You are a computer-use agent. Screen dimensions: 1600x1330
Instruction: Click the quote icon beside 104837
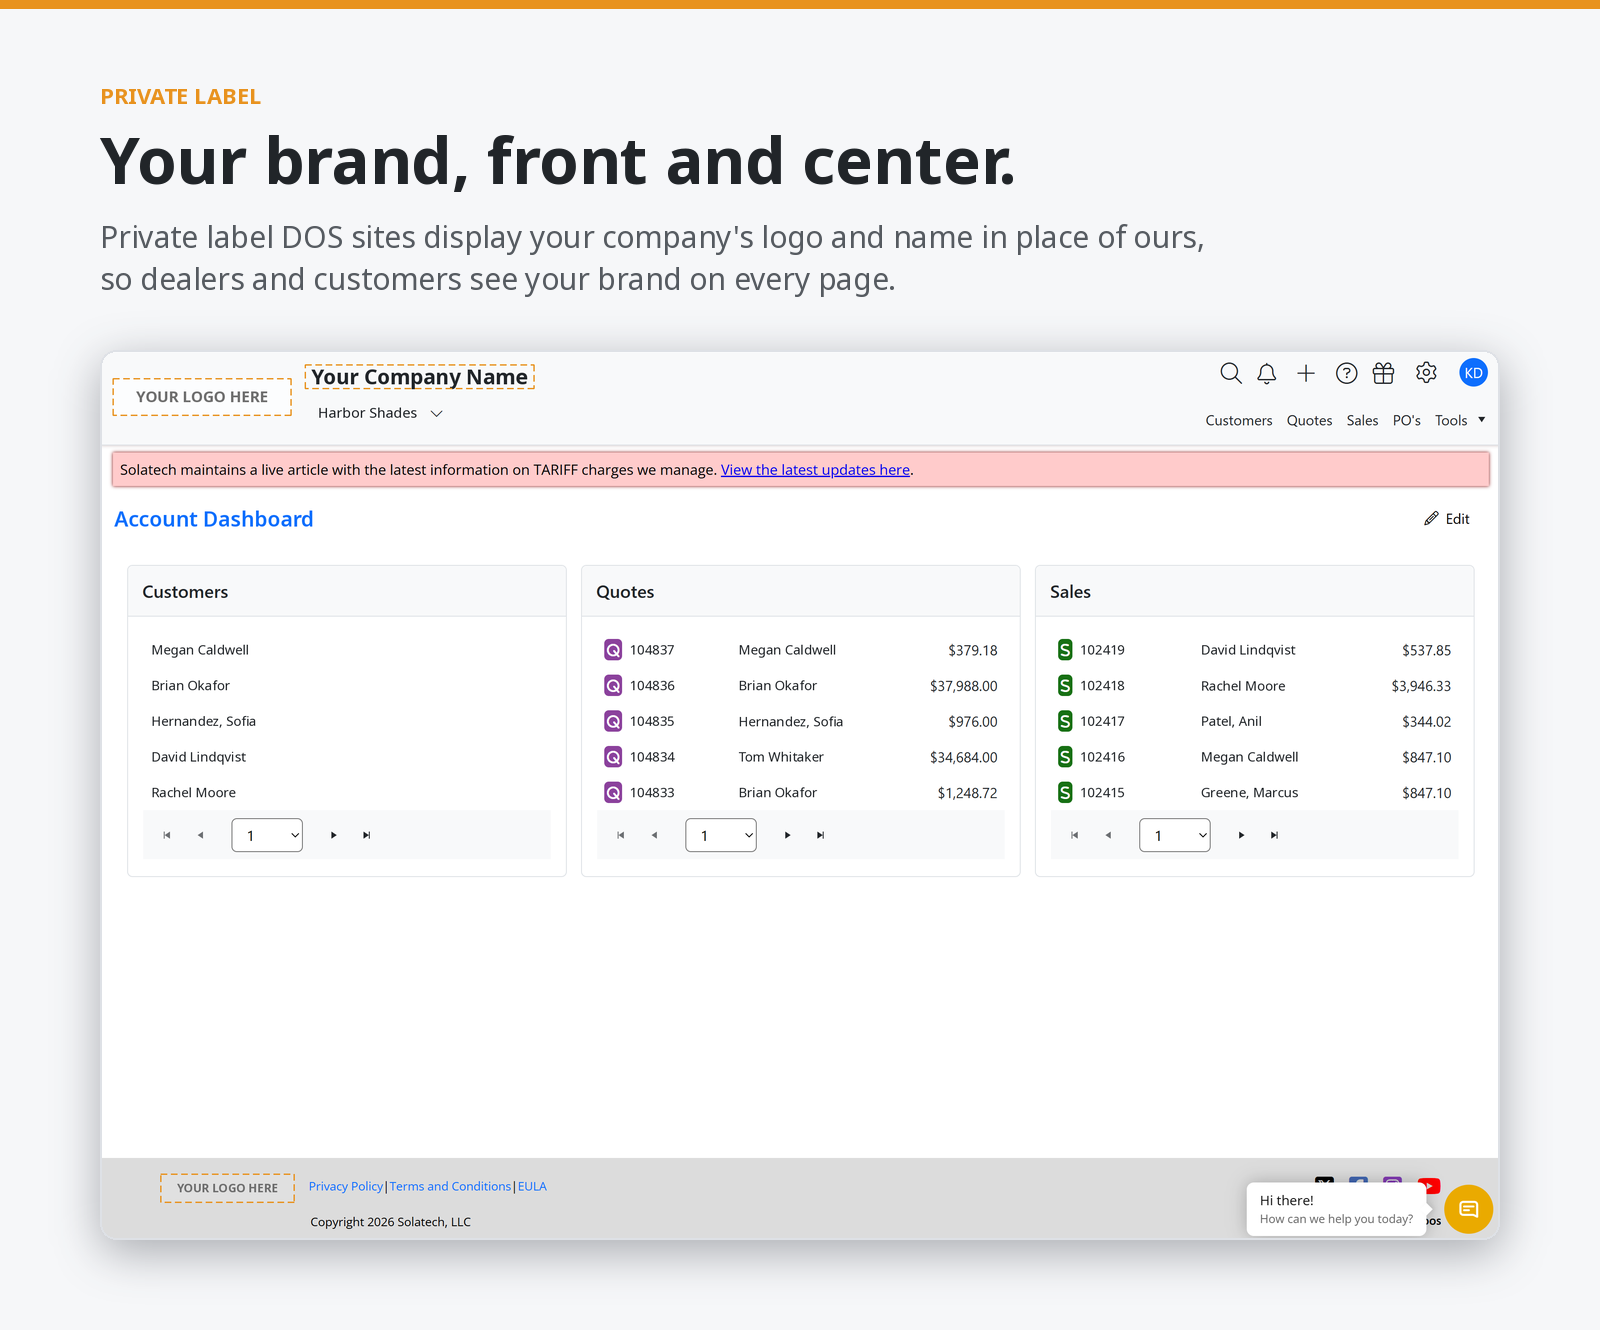pos(613,650)
